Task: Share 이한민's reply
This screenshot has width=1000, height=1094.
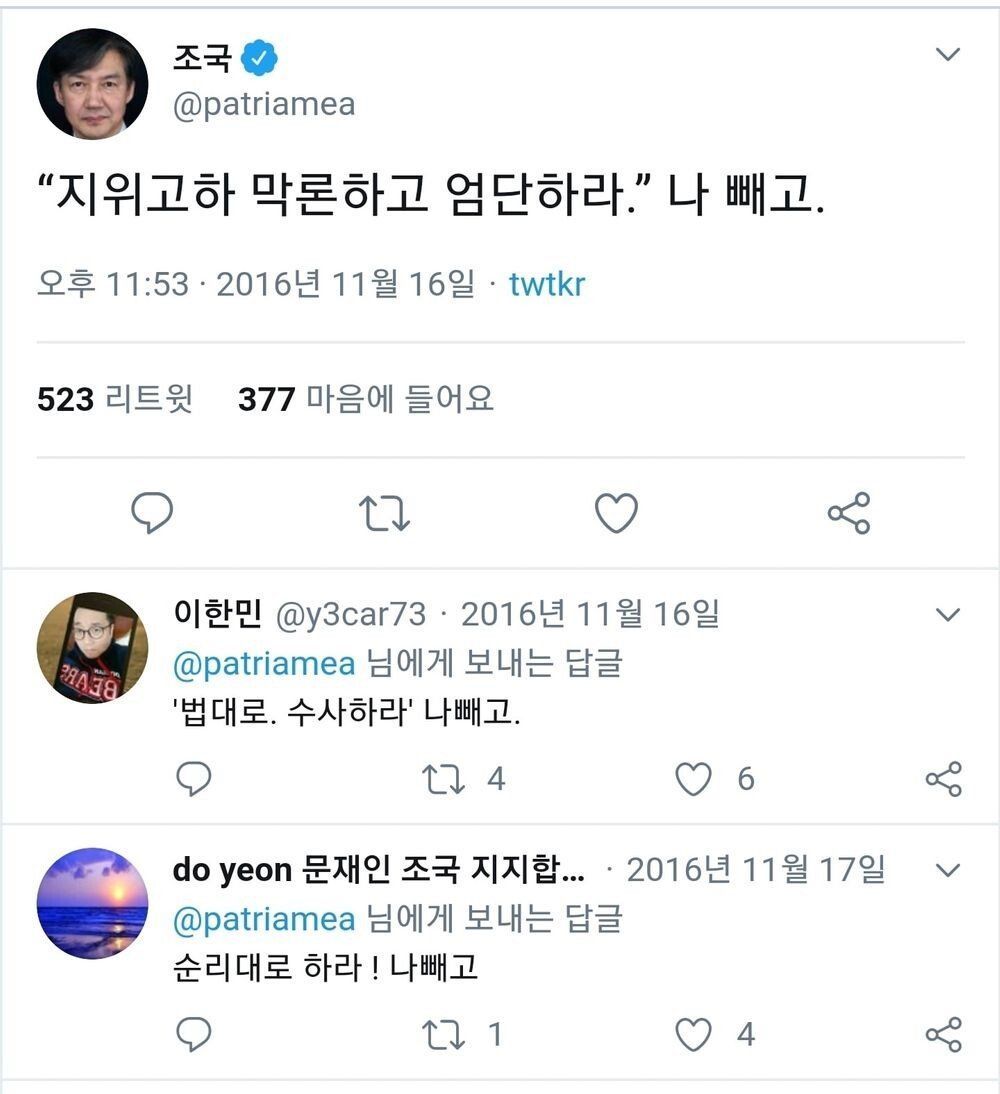Action: [943, 779]
